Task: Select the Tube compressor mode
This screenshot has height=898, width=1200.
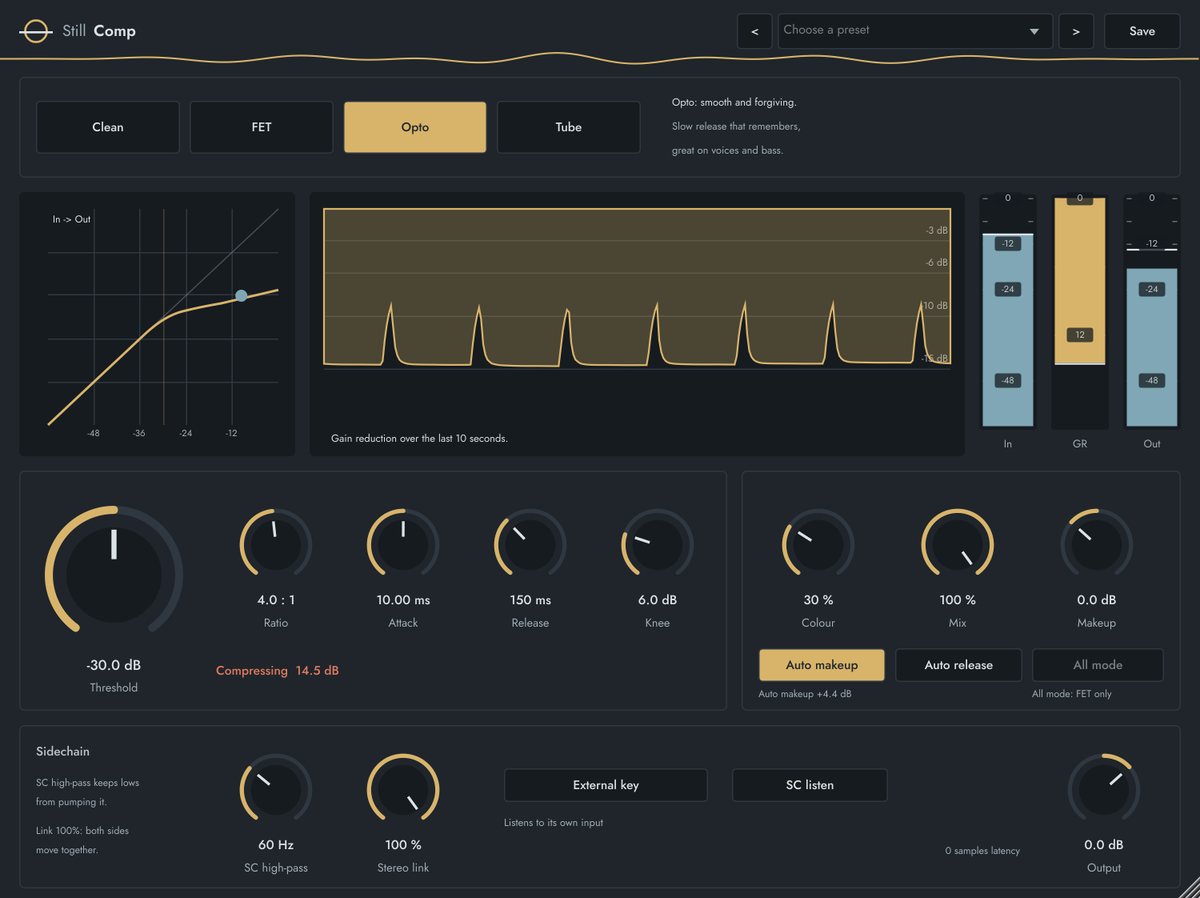Action: coord(568,127)
